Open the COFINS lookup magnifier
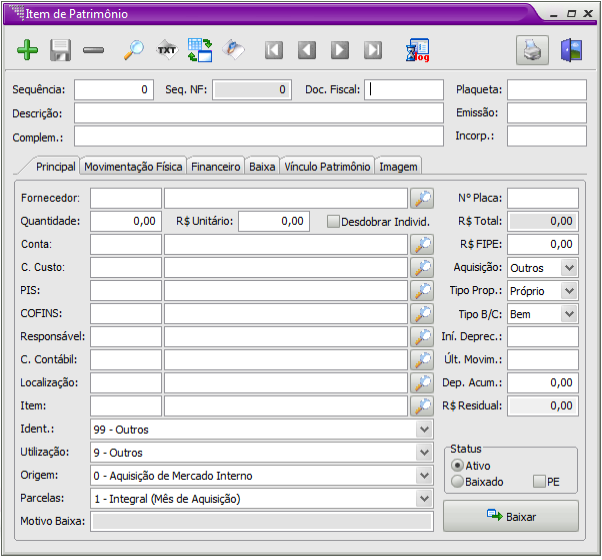The width and height of the screenshot is (602, 560). click(422, 314)
